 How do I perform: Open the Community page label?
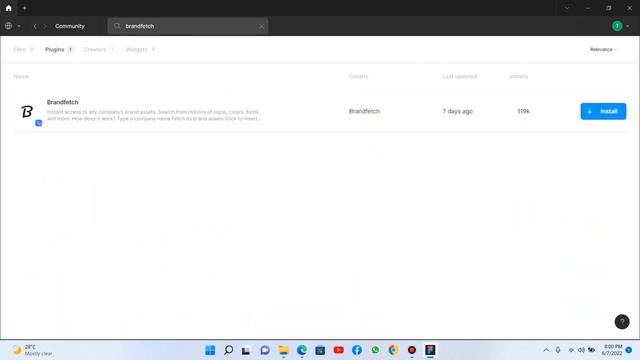70,26
